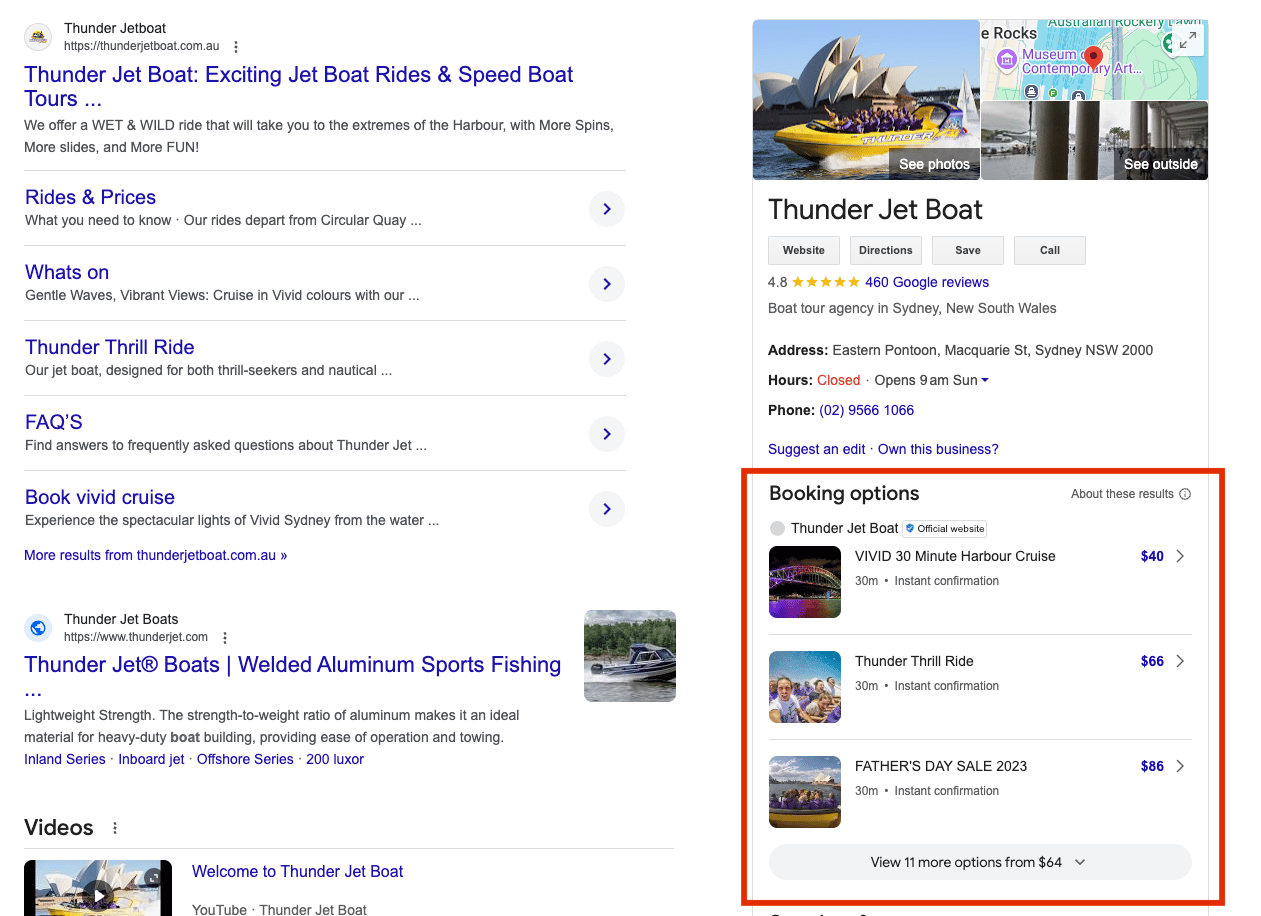Click the Official website verified badge
The height and width of the screenshot is (916, 1261).
945,528
